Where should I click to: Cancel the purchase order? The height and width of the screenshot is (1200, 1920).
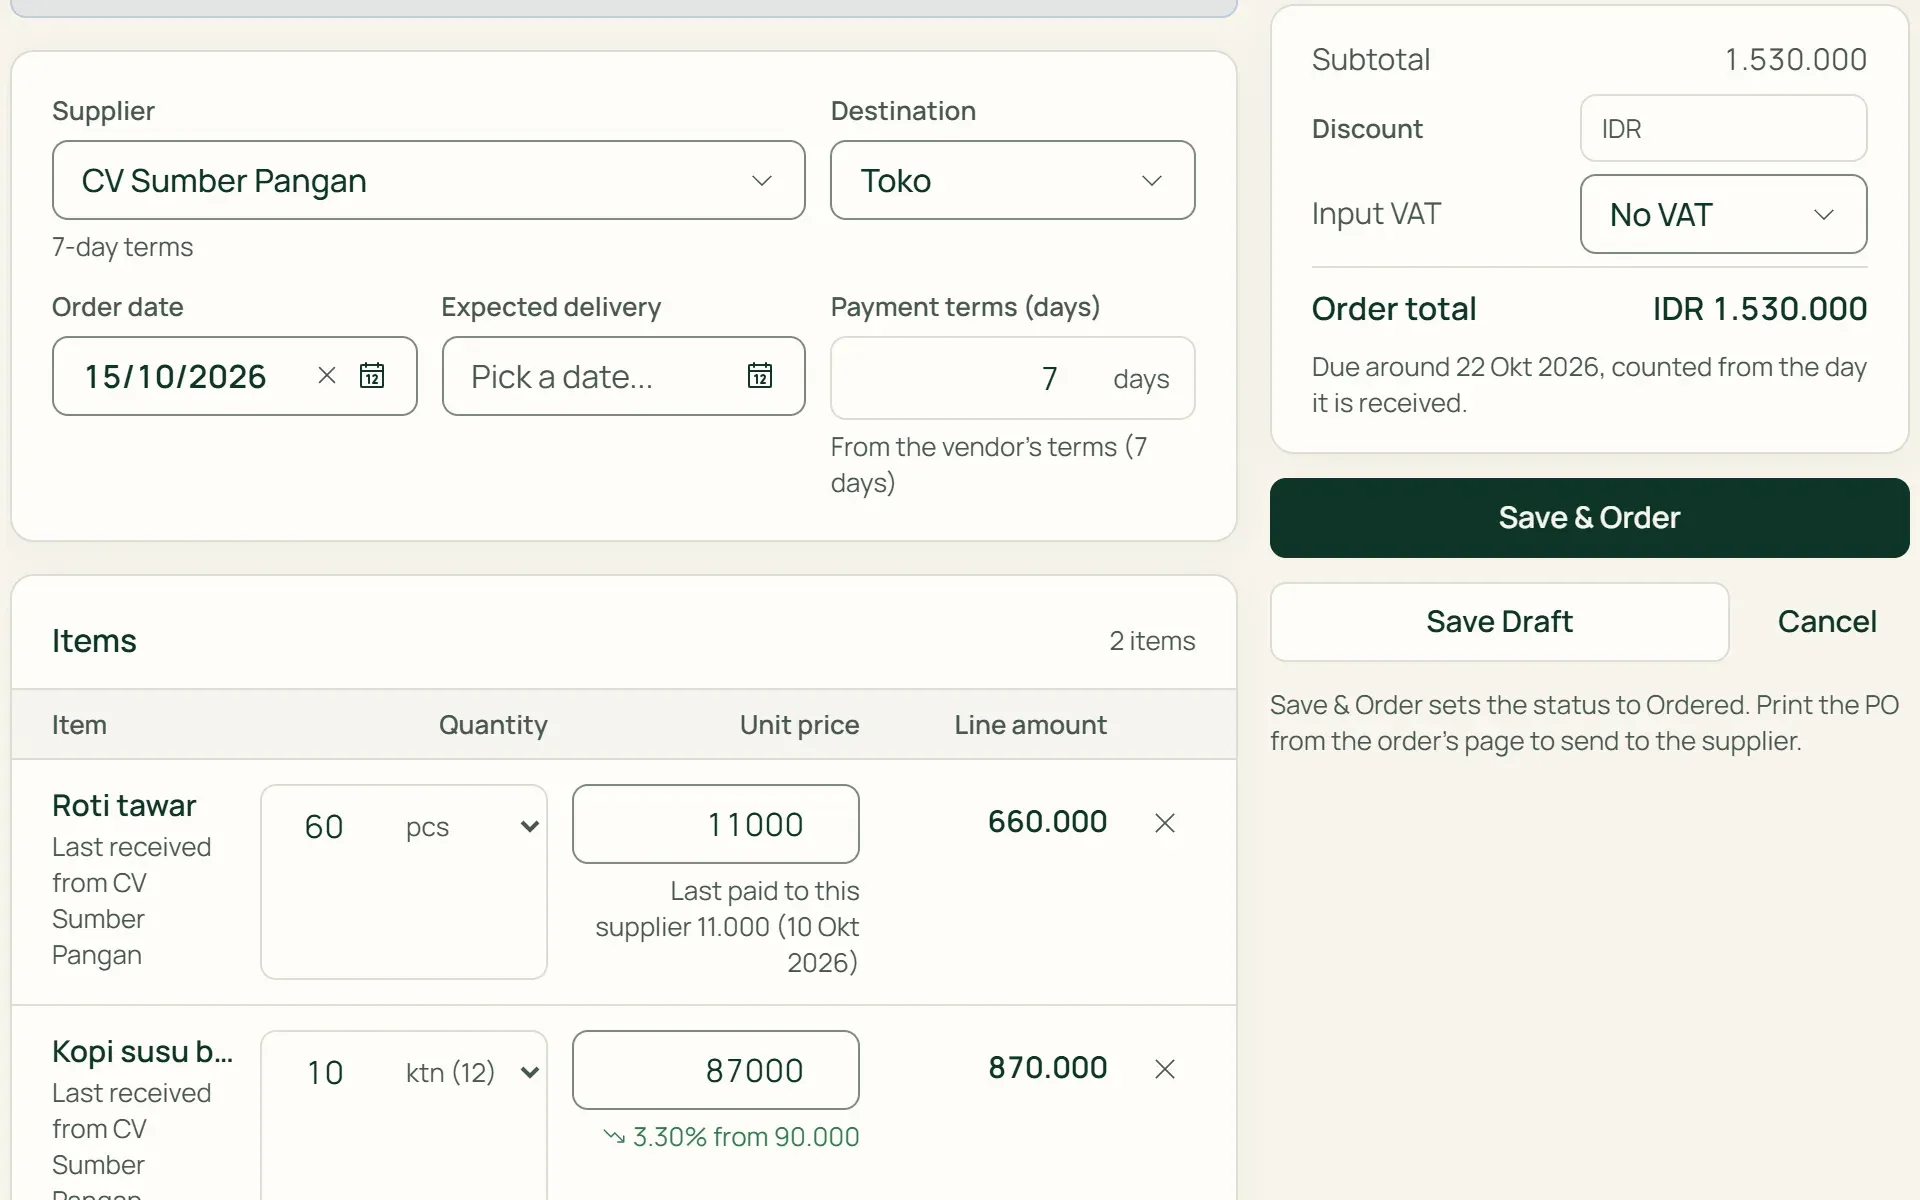tap(1826, 622)
